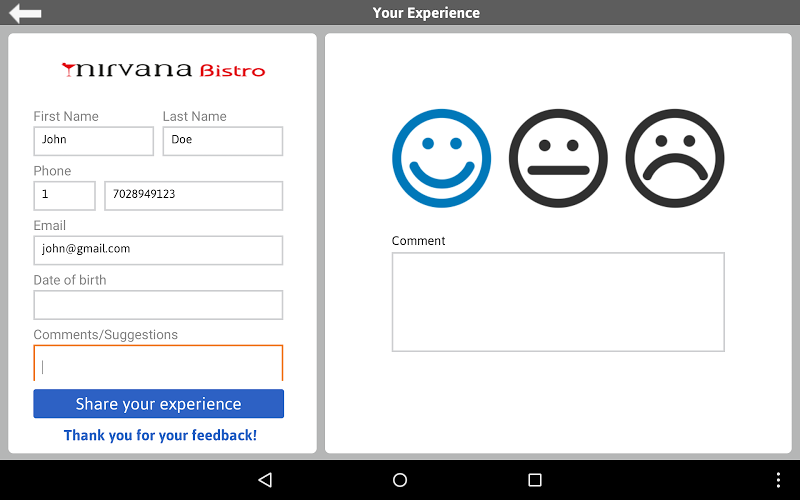The width and height of the screenshot is (800, 500).
Task: Click the phone number field 7028949123
Action: coord(194,195)
